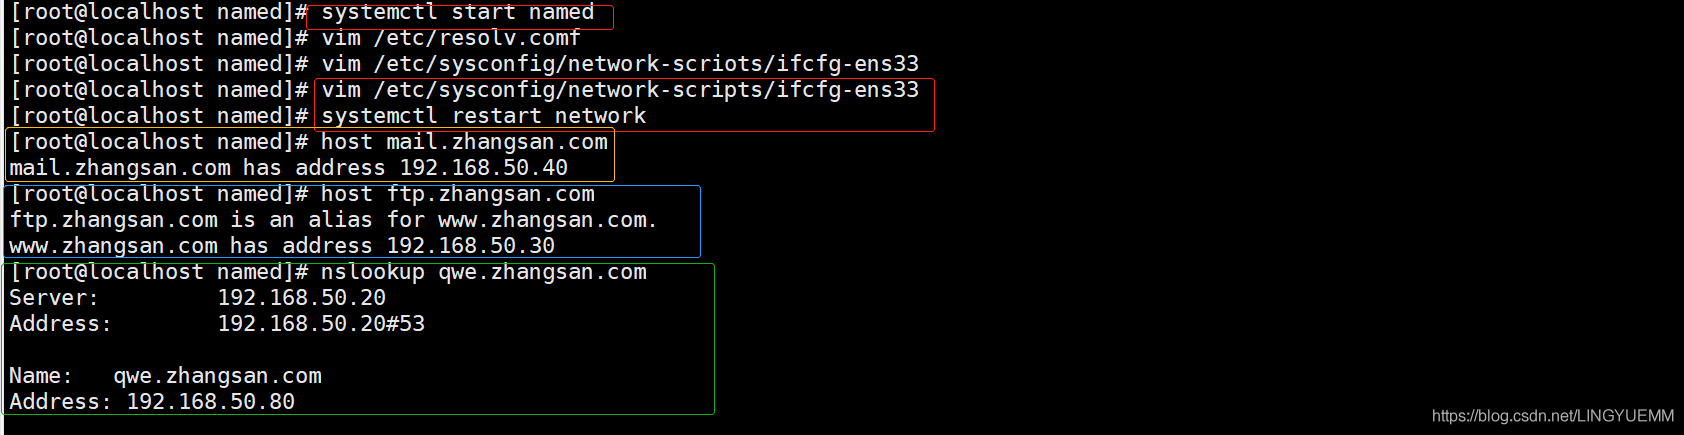Click the mail address 192.168.50.40
This screenshot has width=1684, height=435.
(x=484, y=169)
